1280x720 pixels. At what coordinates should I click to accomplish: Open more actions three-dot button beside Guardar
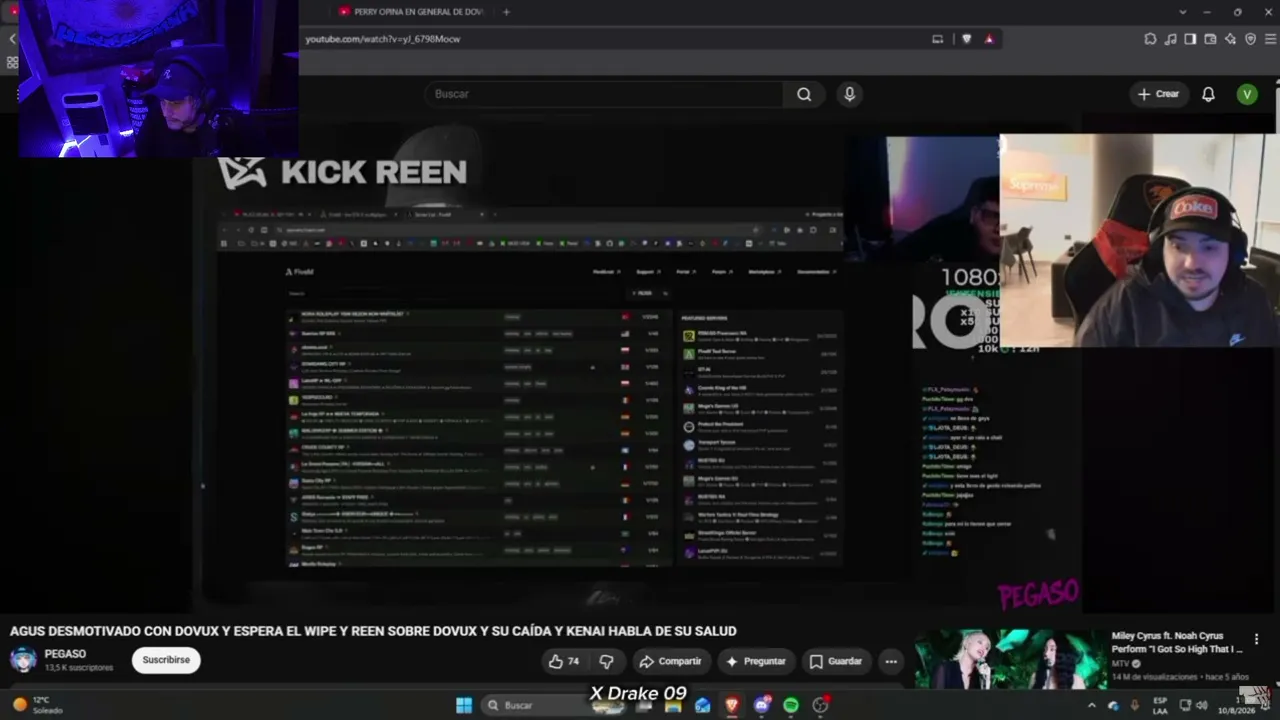pos(891,661)
